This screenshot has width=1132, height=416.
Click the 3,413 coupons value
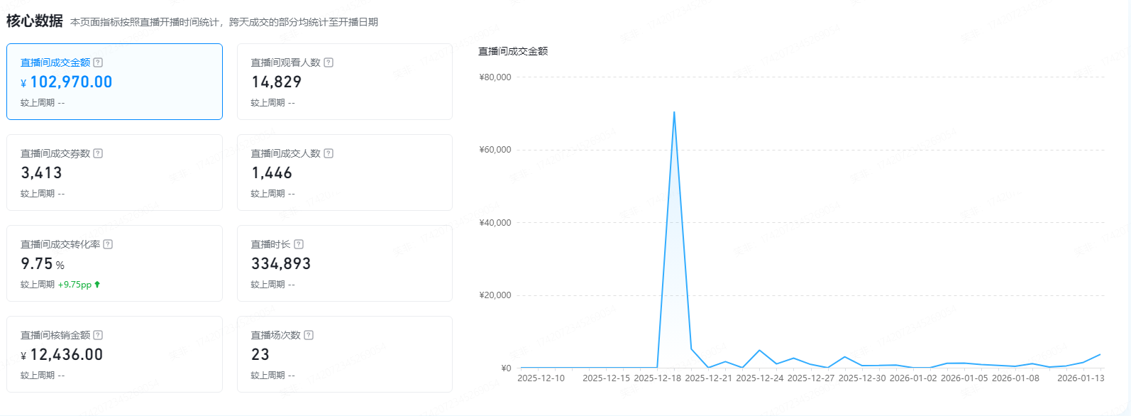pos(41,173)
